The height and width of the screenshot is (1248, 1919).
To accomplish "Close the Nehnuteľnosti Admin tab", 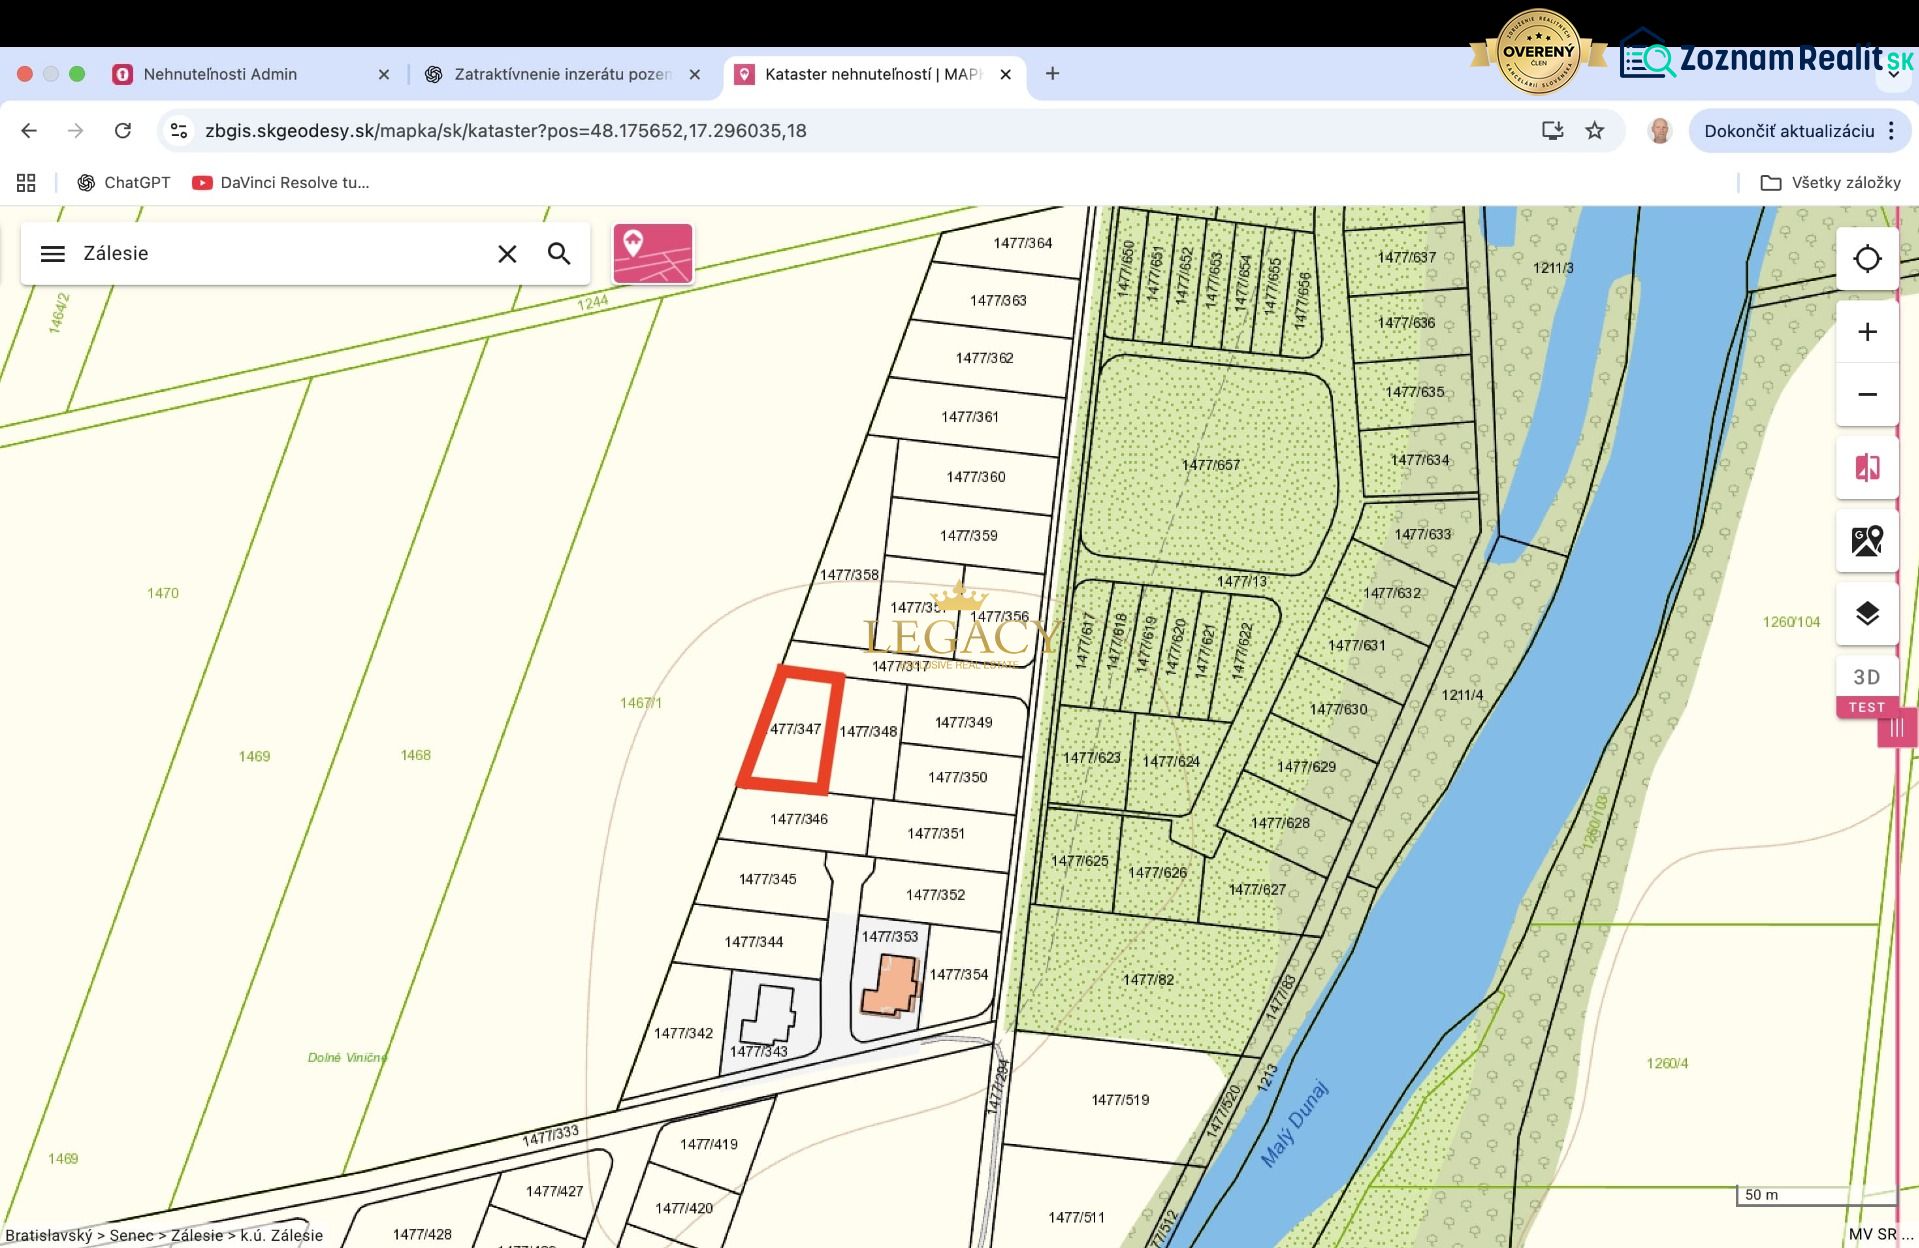I will tap(384, 74).
